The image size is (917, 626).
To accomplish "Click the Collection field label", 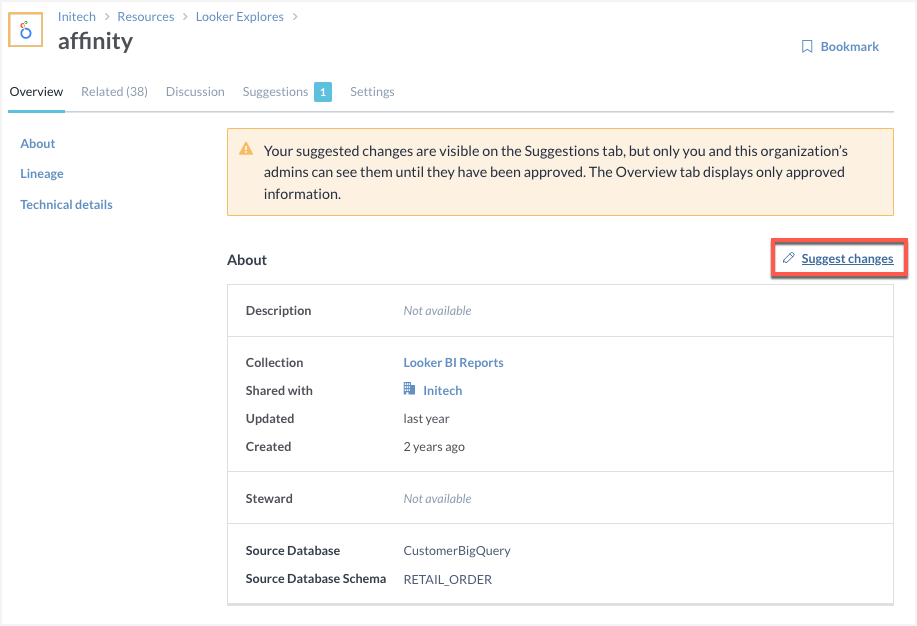I will [x=274, y=363].
